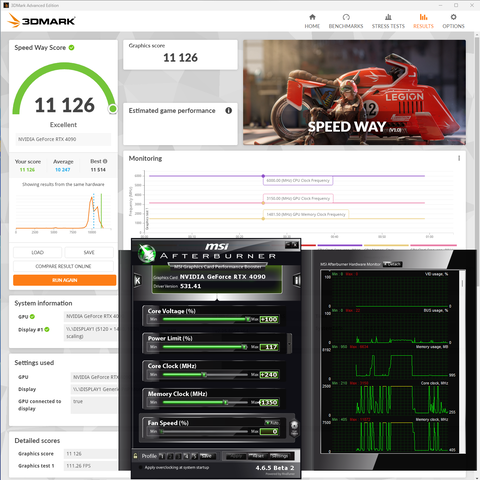Screen dimensions: 480x480
Task: Click the Core Clock +240 value box
Action: 269,375
